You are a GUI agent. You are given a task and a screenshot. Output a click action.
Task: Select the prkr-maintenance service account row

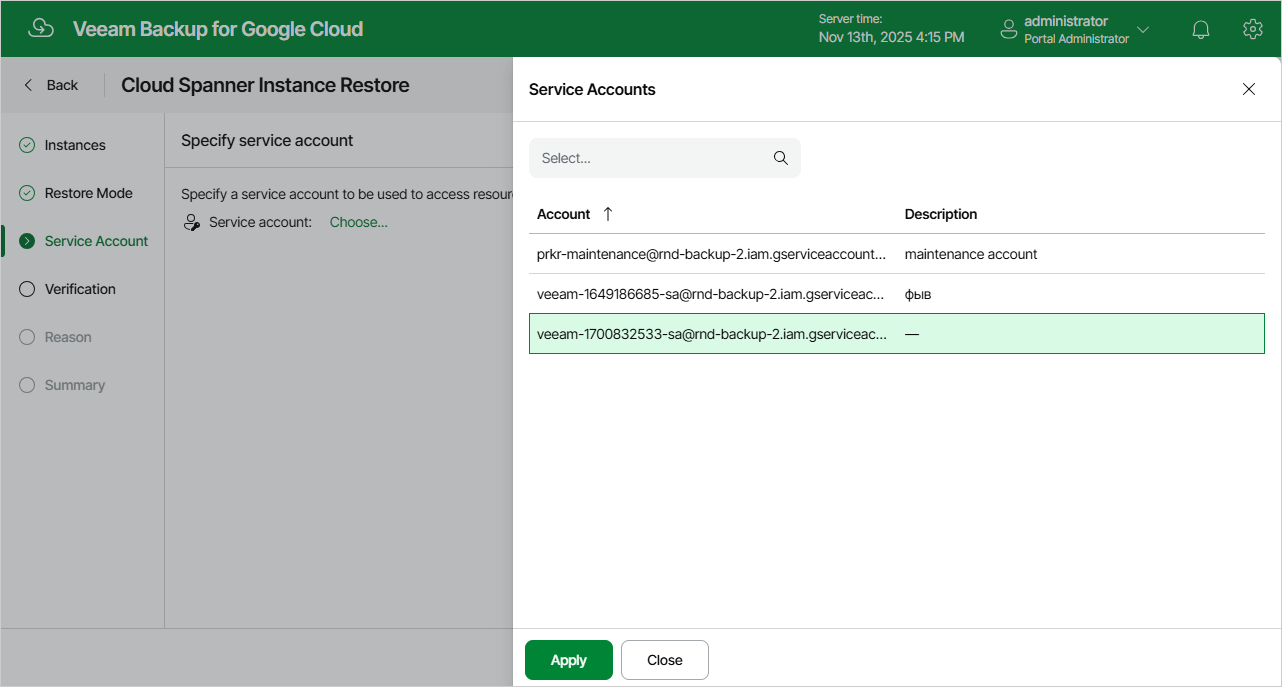[x=897, y=254]
